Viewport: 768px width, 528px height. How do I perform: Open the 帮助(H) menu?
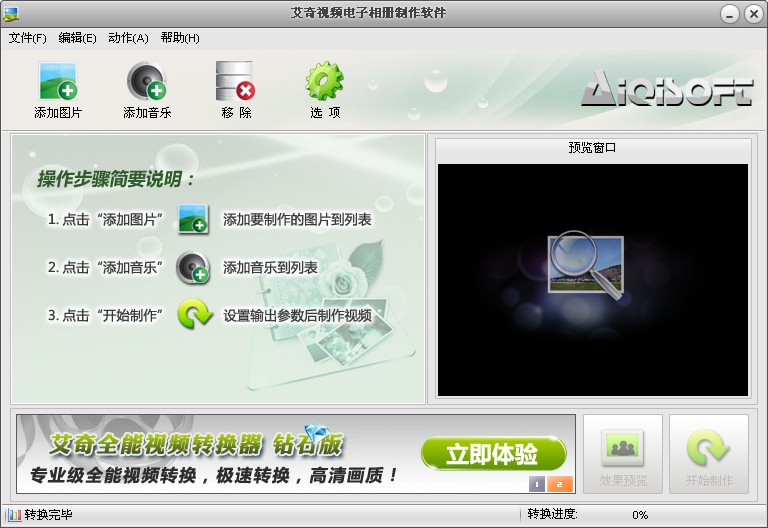[x=180, y=38]
